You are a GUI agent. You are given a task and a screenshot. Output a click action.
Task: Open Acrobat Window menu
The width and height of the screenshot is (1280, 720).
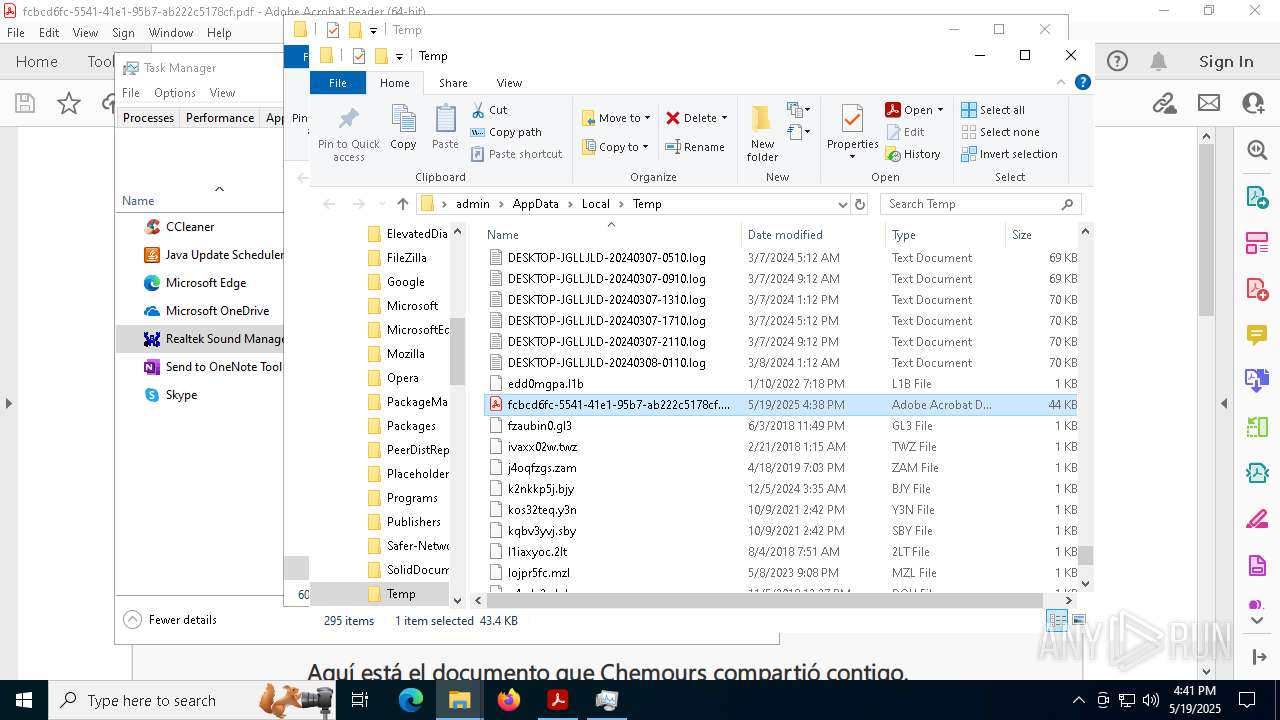click(171, 33)
